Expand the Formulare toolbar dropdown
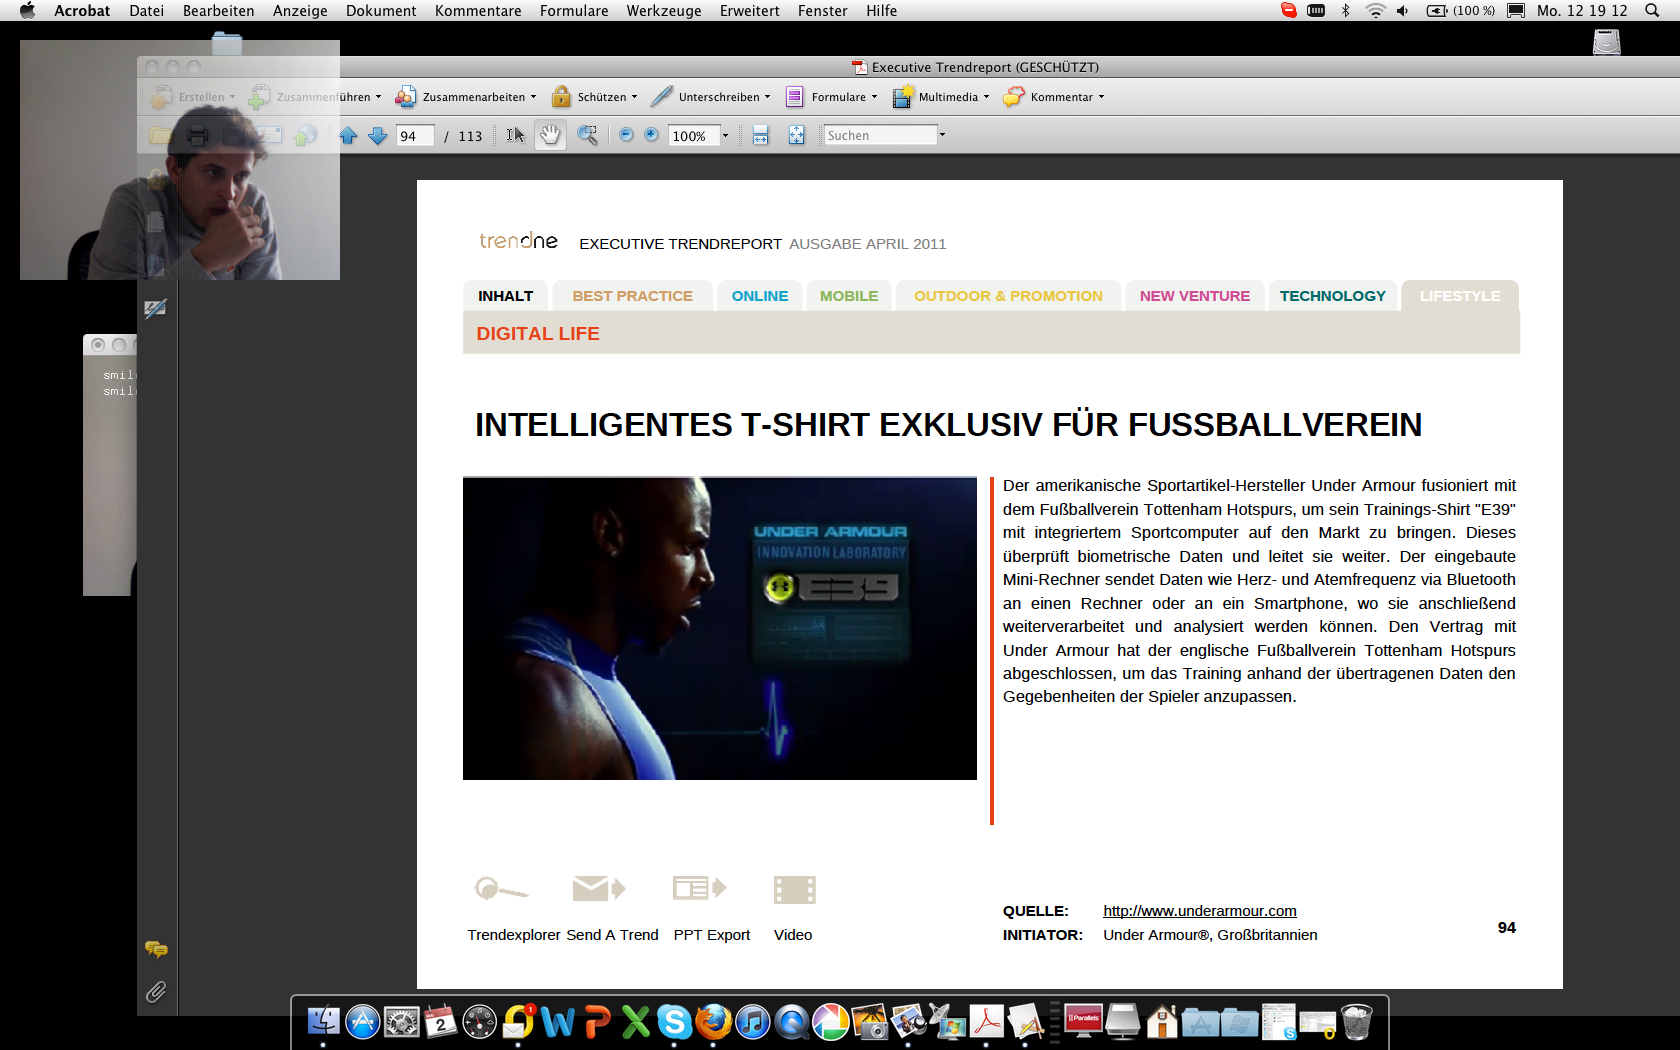Screen dimensions: 1680x1050 831,97
